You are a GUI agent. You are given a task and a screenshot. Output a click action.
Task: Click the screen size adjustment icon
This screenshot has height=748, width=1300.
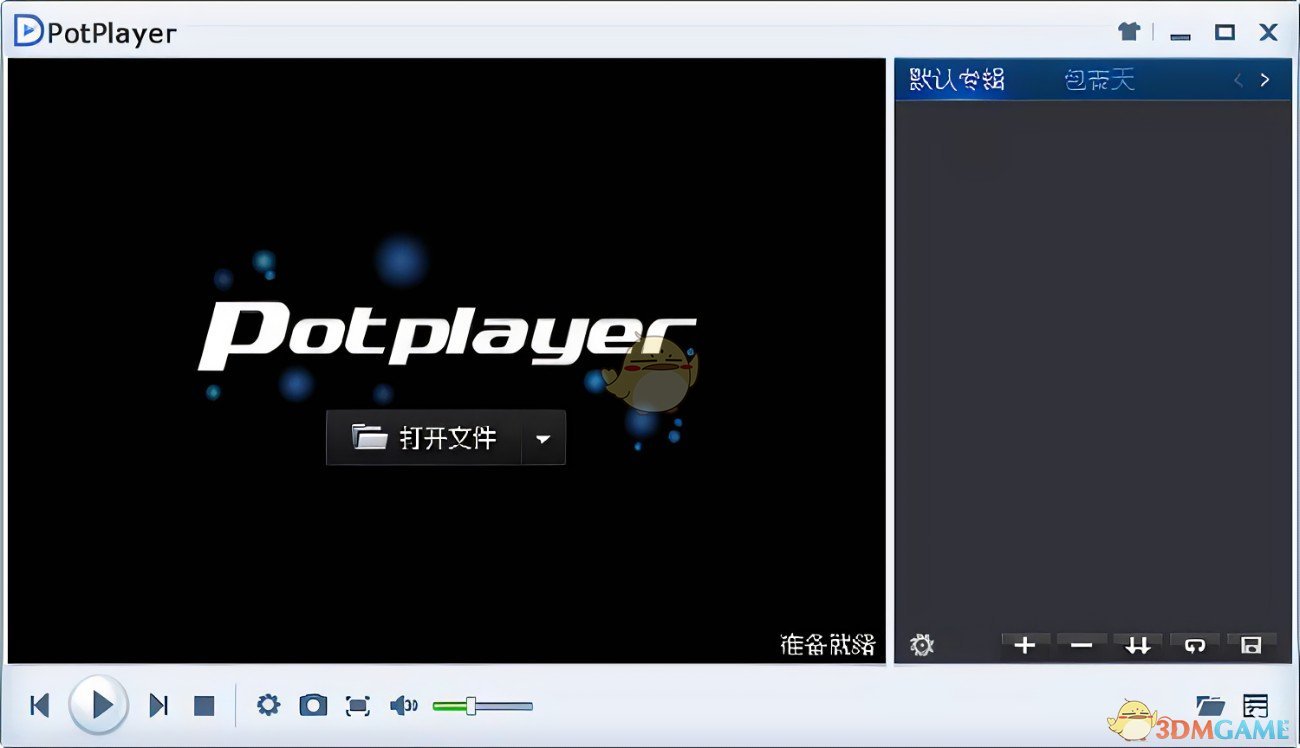[x=358, y=705]
